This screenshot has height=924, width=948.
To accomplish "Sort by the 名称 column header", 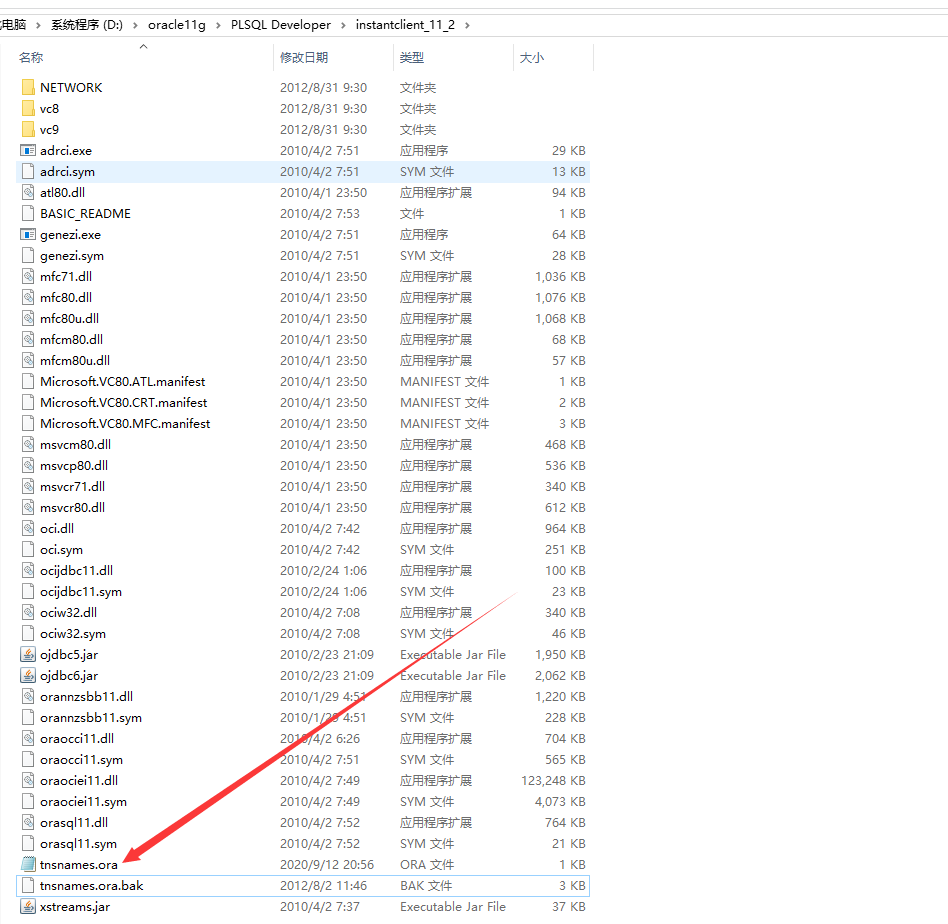I will [31, 57].
